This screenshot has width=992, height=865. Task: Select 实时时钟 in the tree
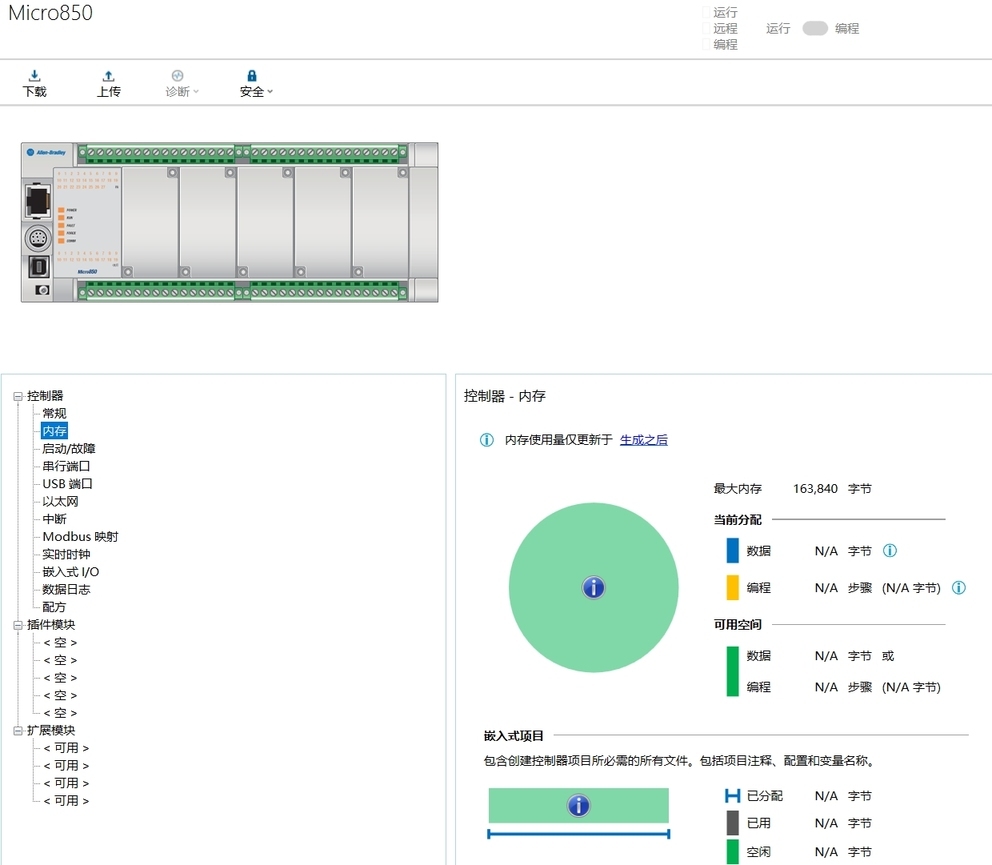tap(66, 554)
